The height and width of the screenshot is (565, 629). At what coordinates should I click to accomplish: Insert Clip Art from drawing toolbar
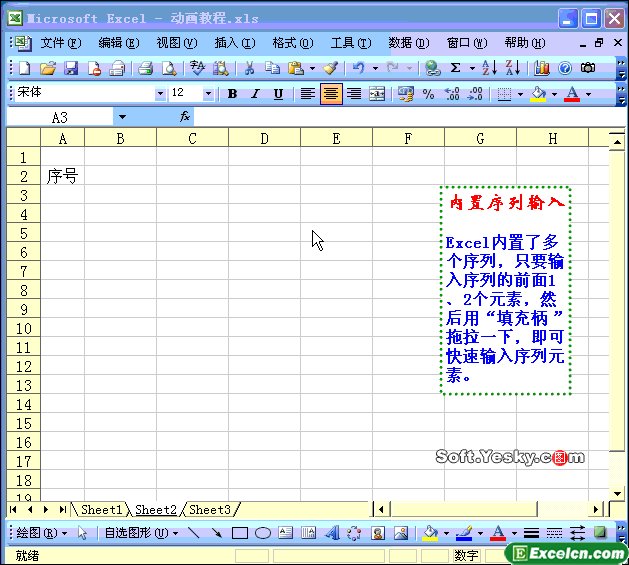(378, 533)
